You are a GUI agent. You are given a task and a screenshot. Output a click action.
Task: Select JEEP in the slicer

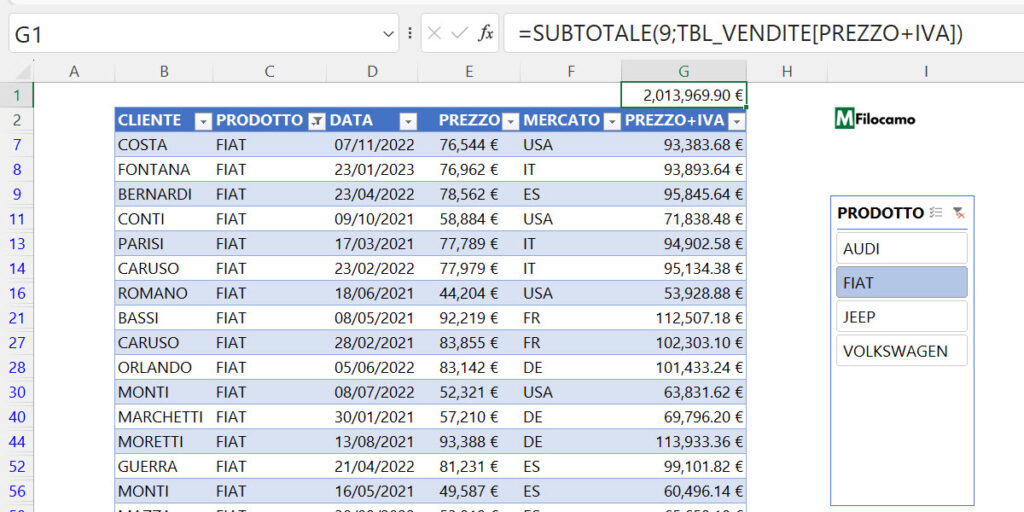click(x=901, y=317)
